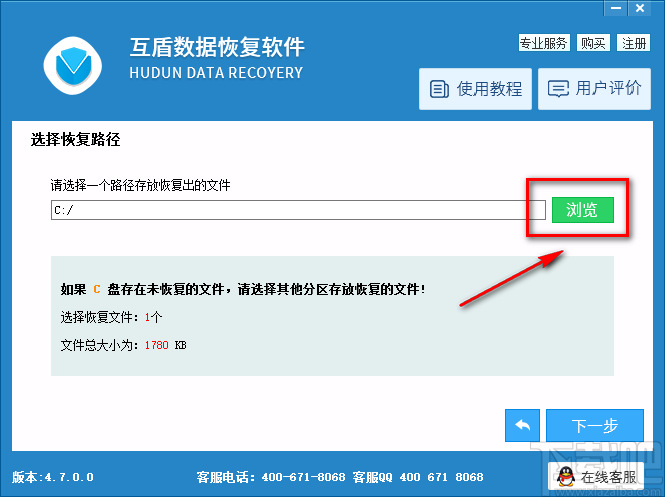
Task: Click the 注册 register link
Action: coord(634,43)
